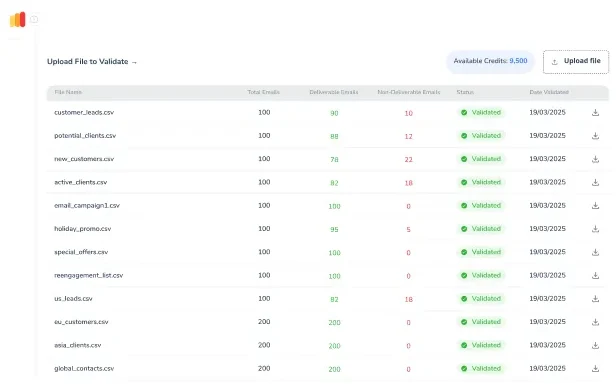Click deliverable count 78 for new_customers.csv
The width and height of the screenshot is (616, 386).
334,160
